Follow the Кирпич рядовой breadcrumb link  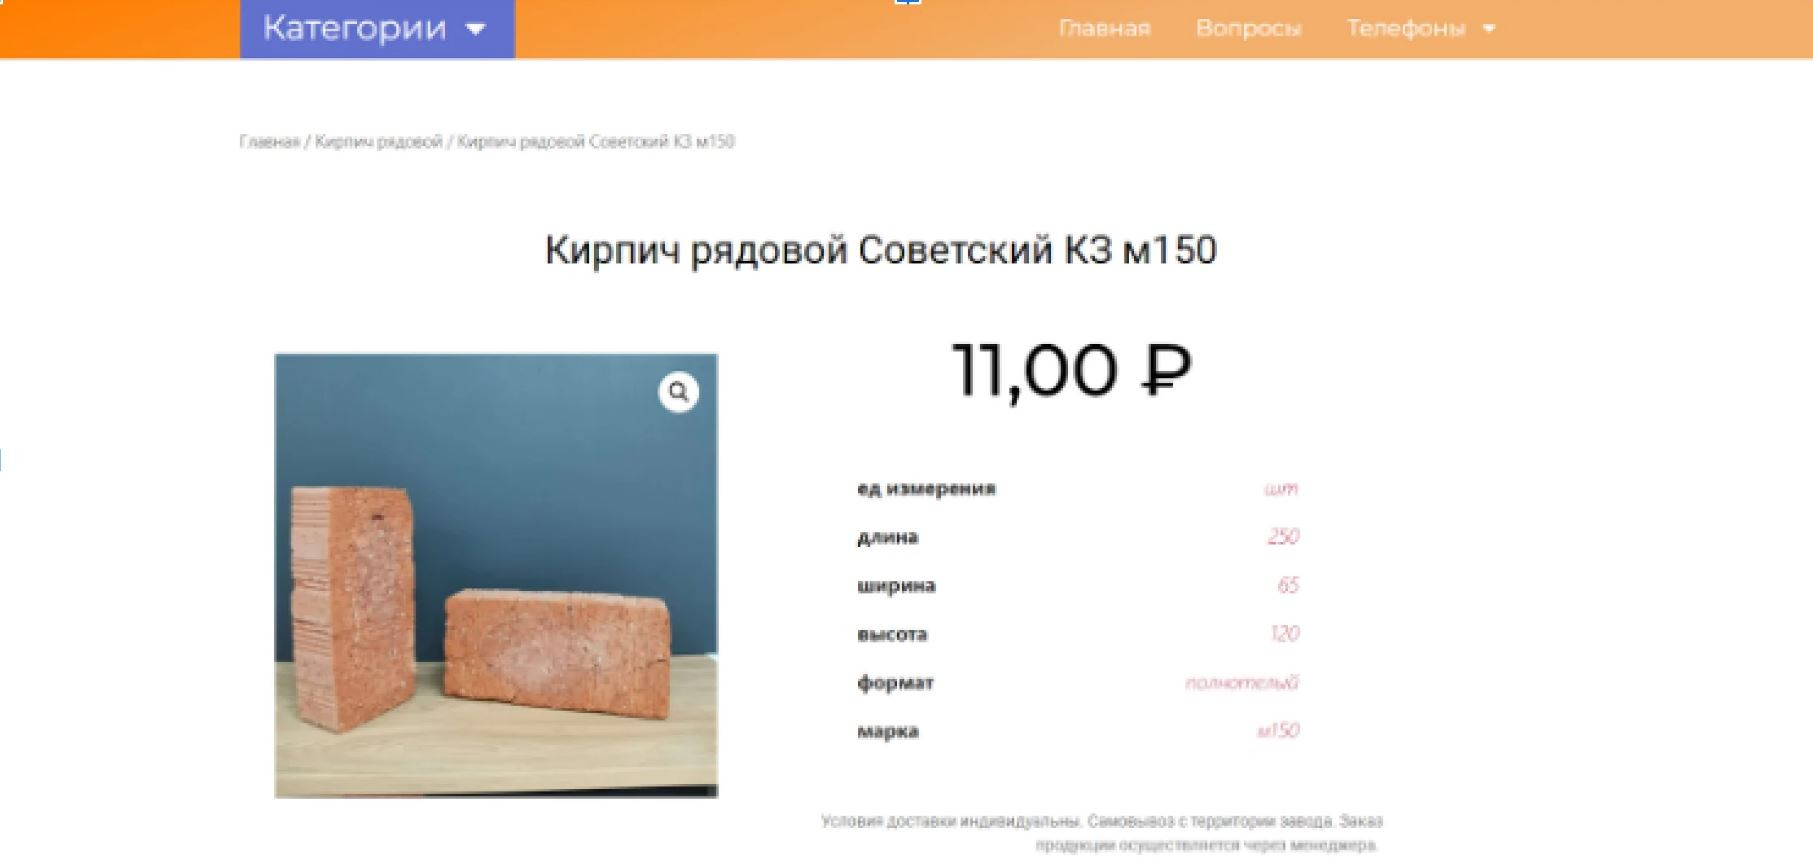378,142
